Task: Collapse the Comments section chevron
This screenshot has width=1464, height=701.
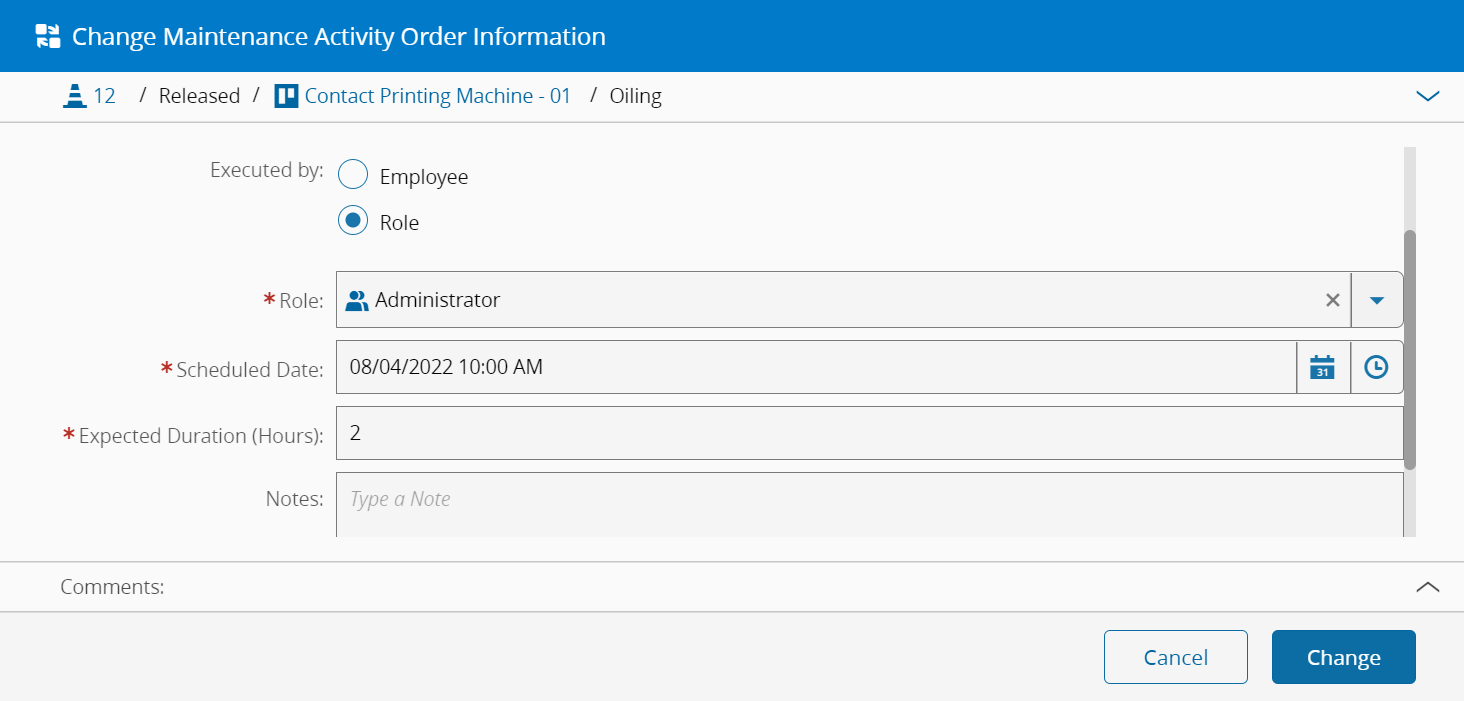Action: click(x=1427, y=587)
